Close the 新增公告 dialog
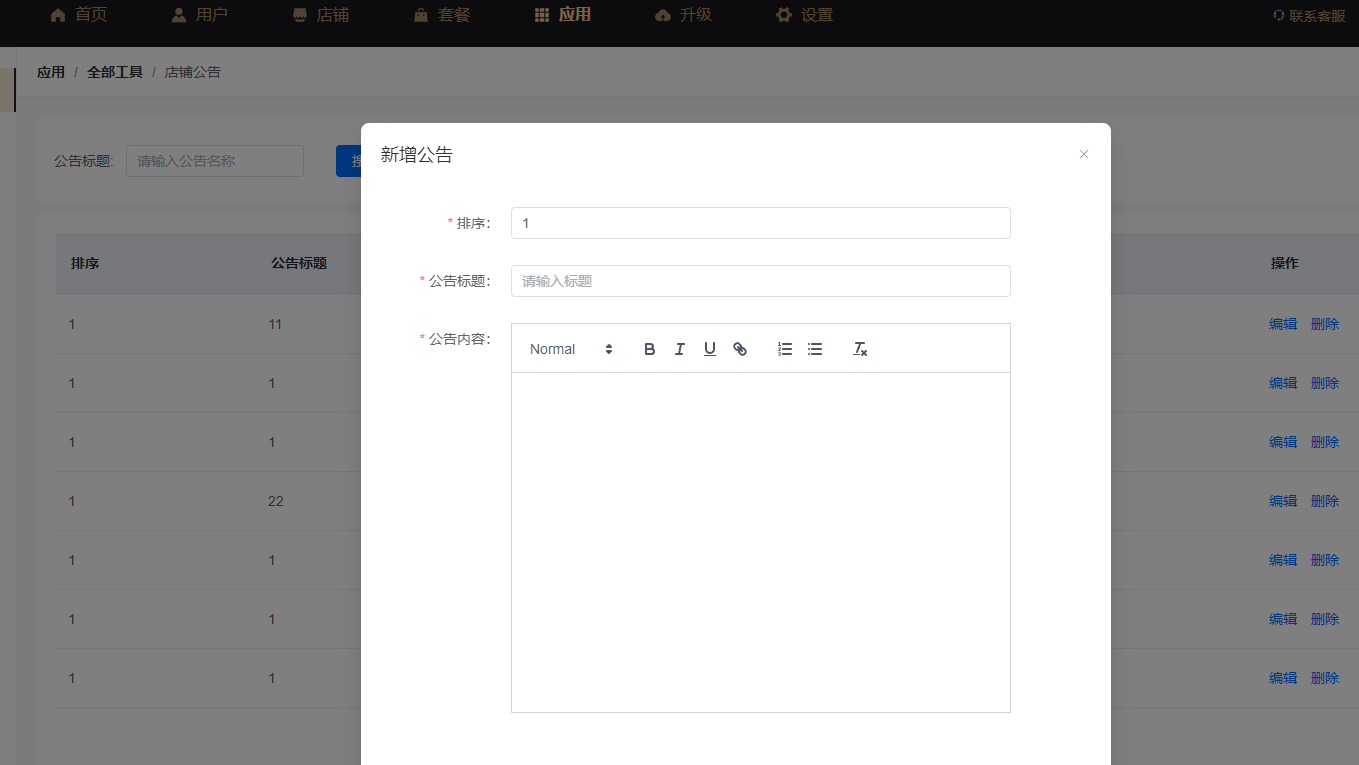The height and width of the screenshot is (765, 1359). [x=1083, y=154]
